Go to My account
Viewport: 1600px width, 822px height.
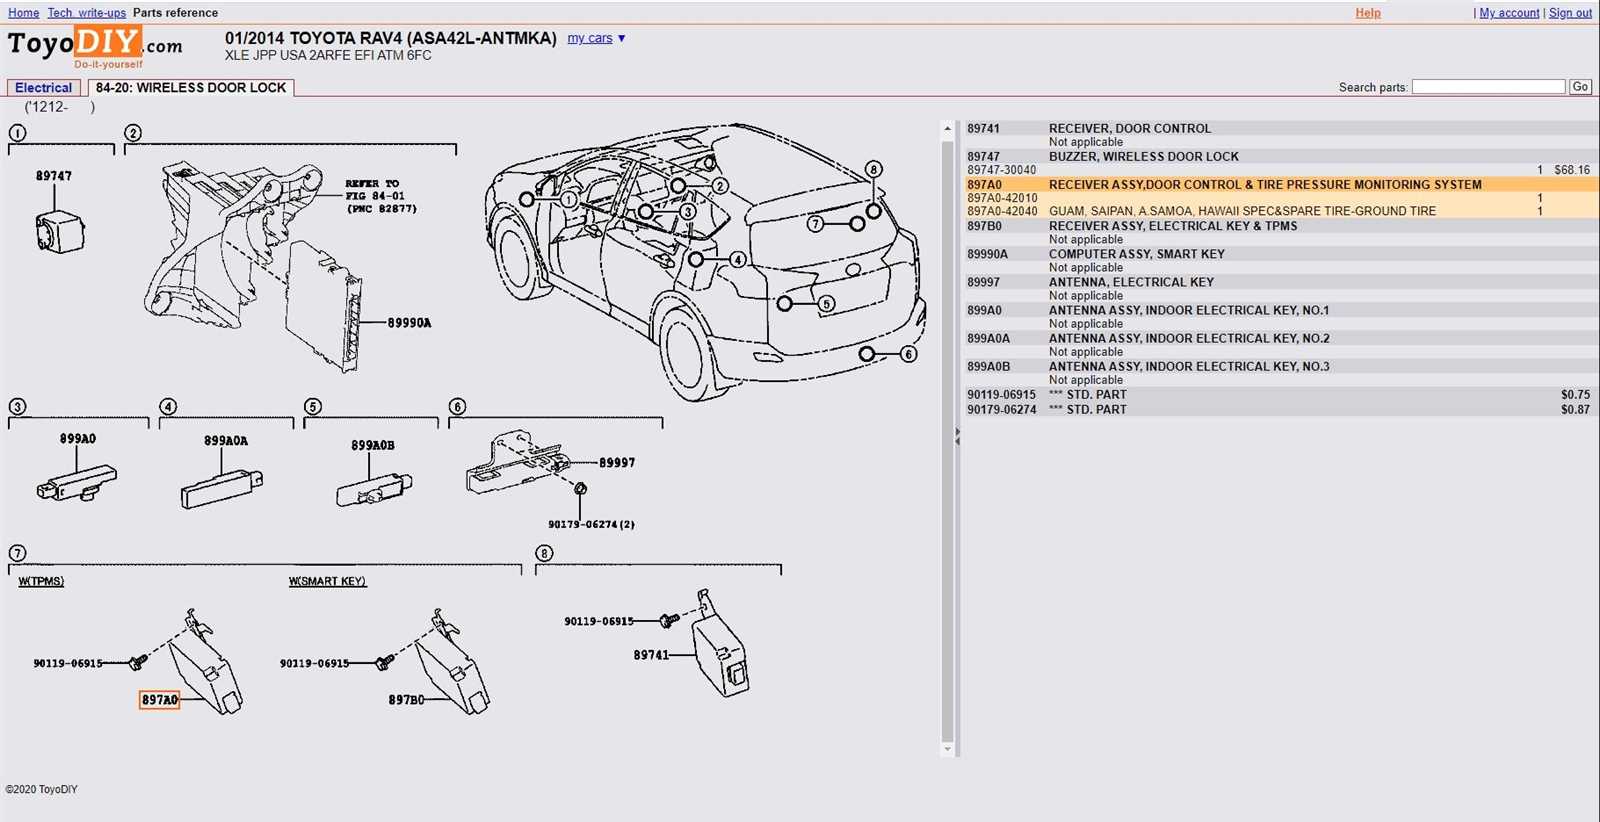pos(1509,13)
